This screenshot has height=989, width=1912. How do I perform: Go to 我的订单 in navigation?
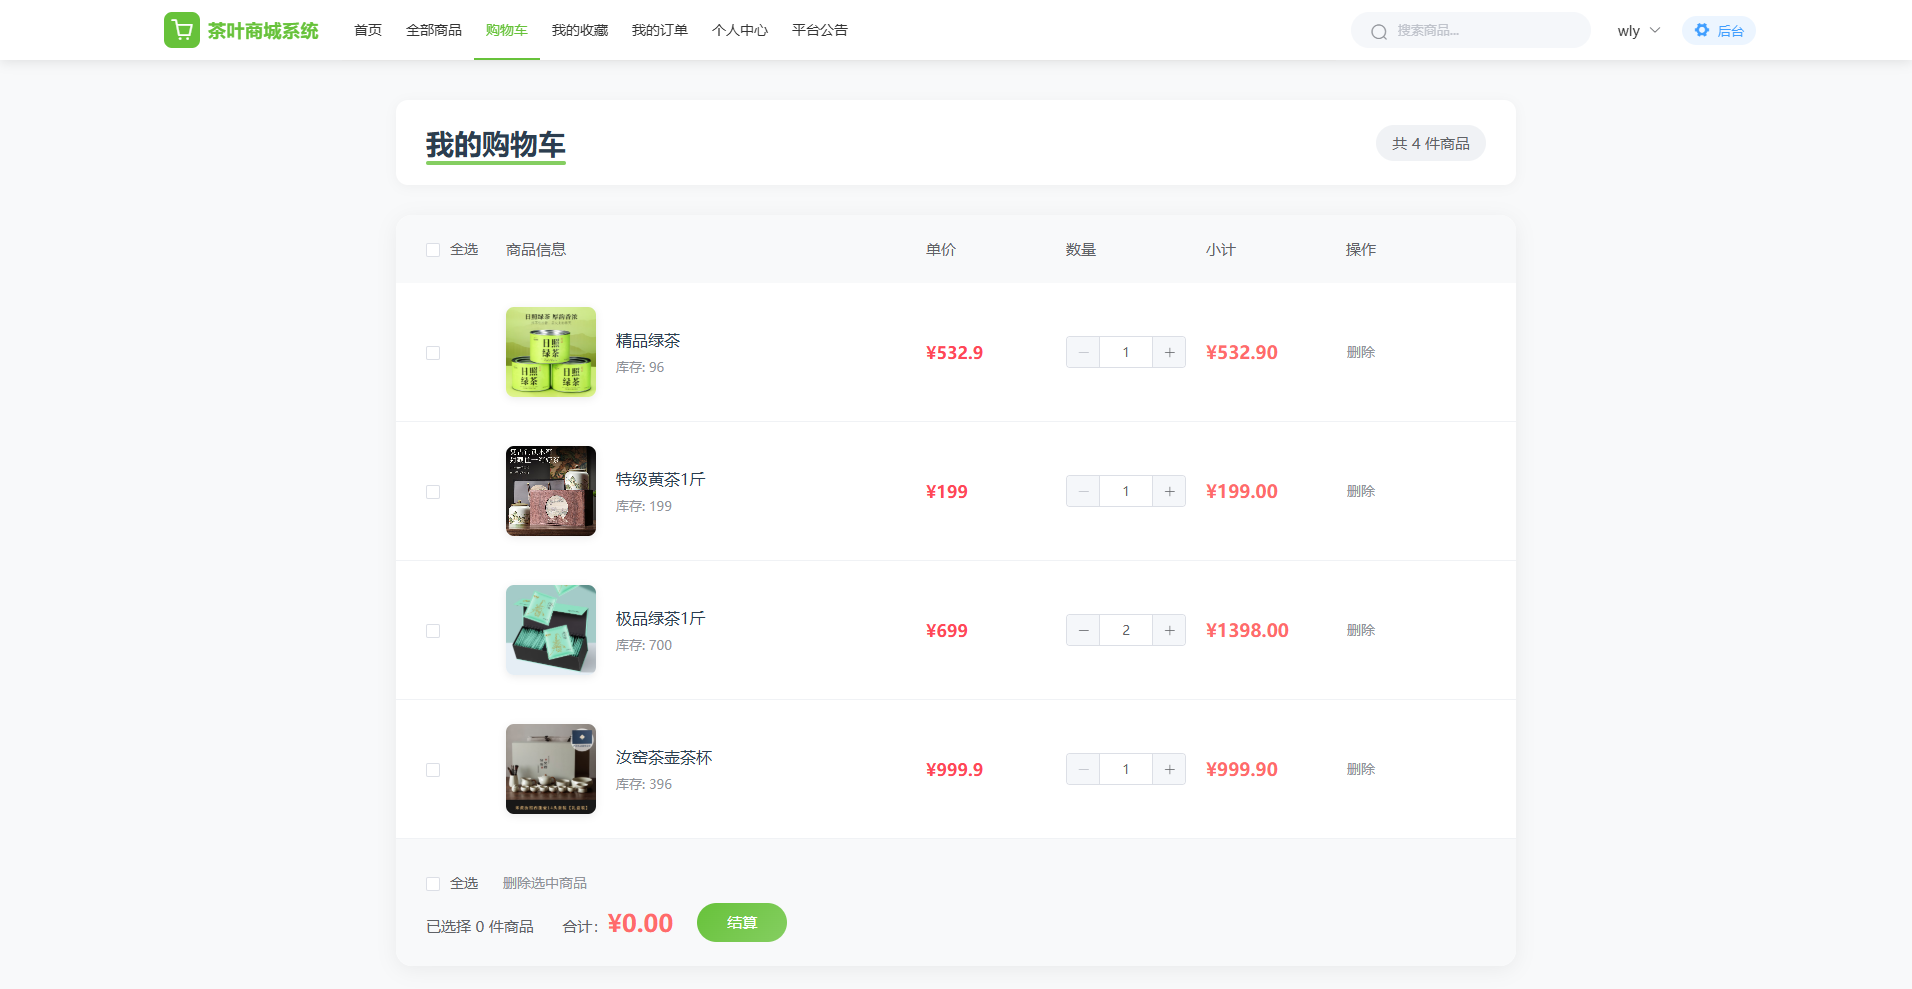point(660,30)
